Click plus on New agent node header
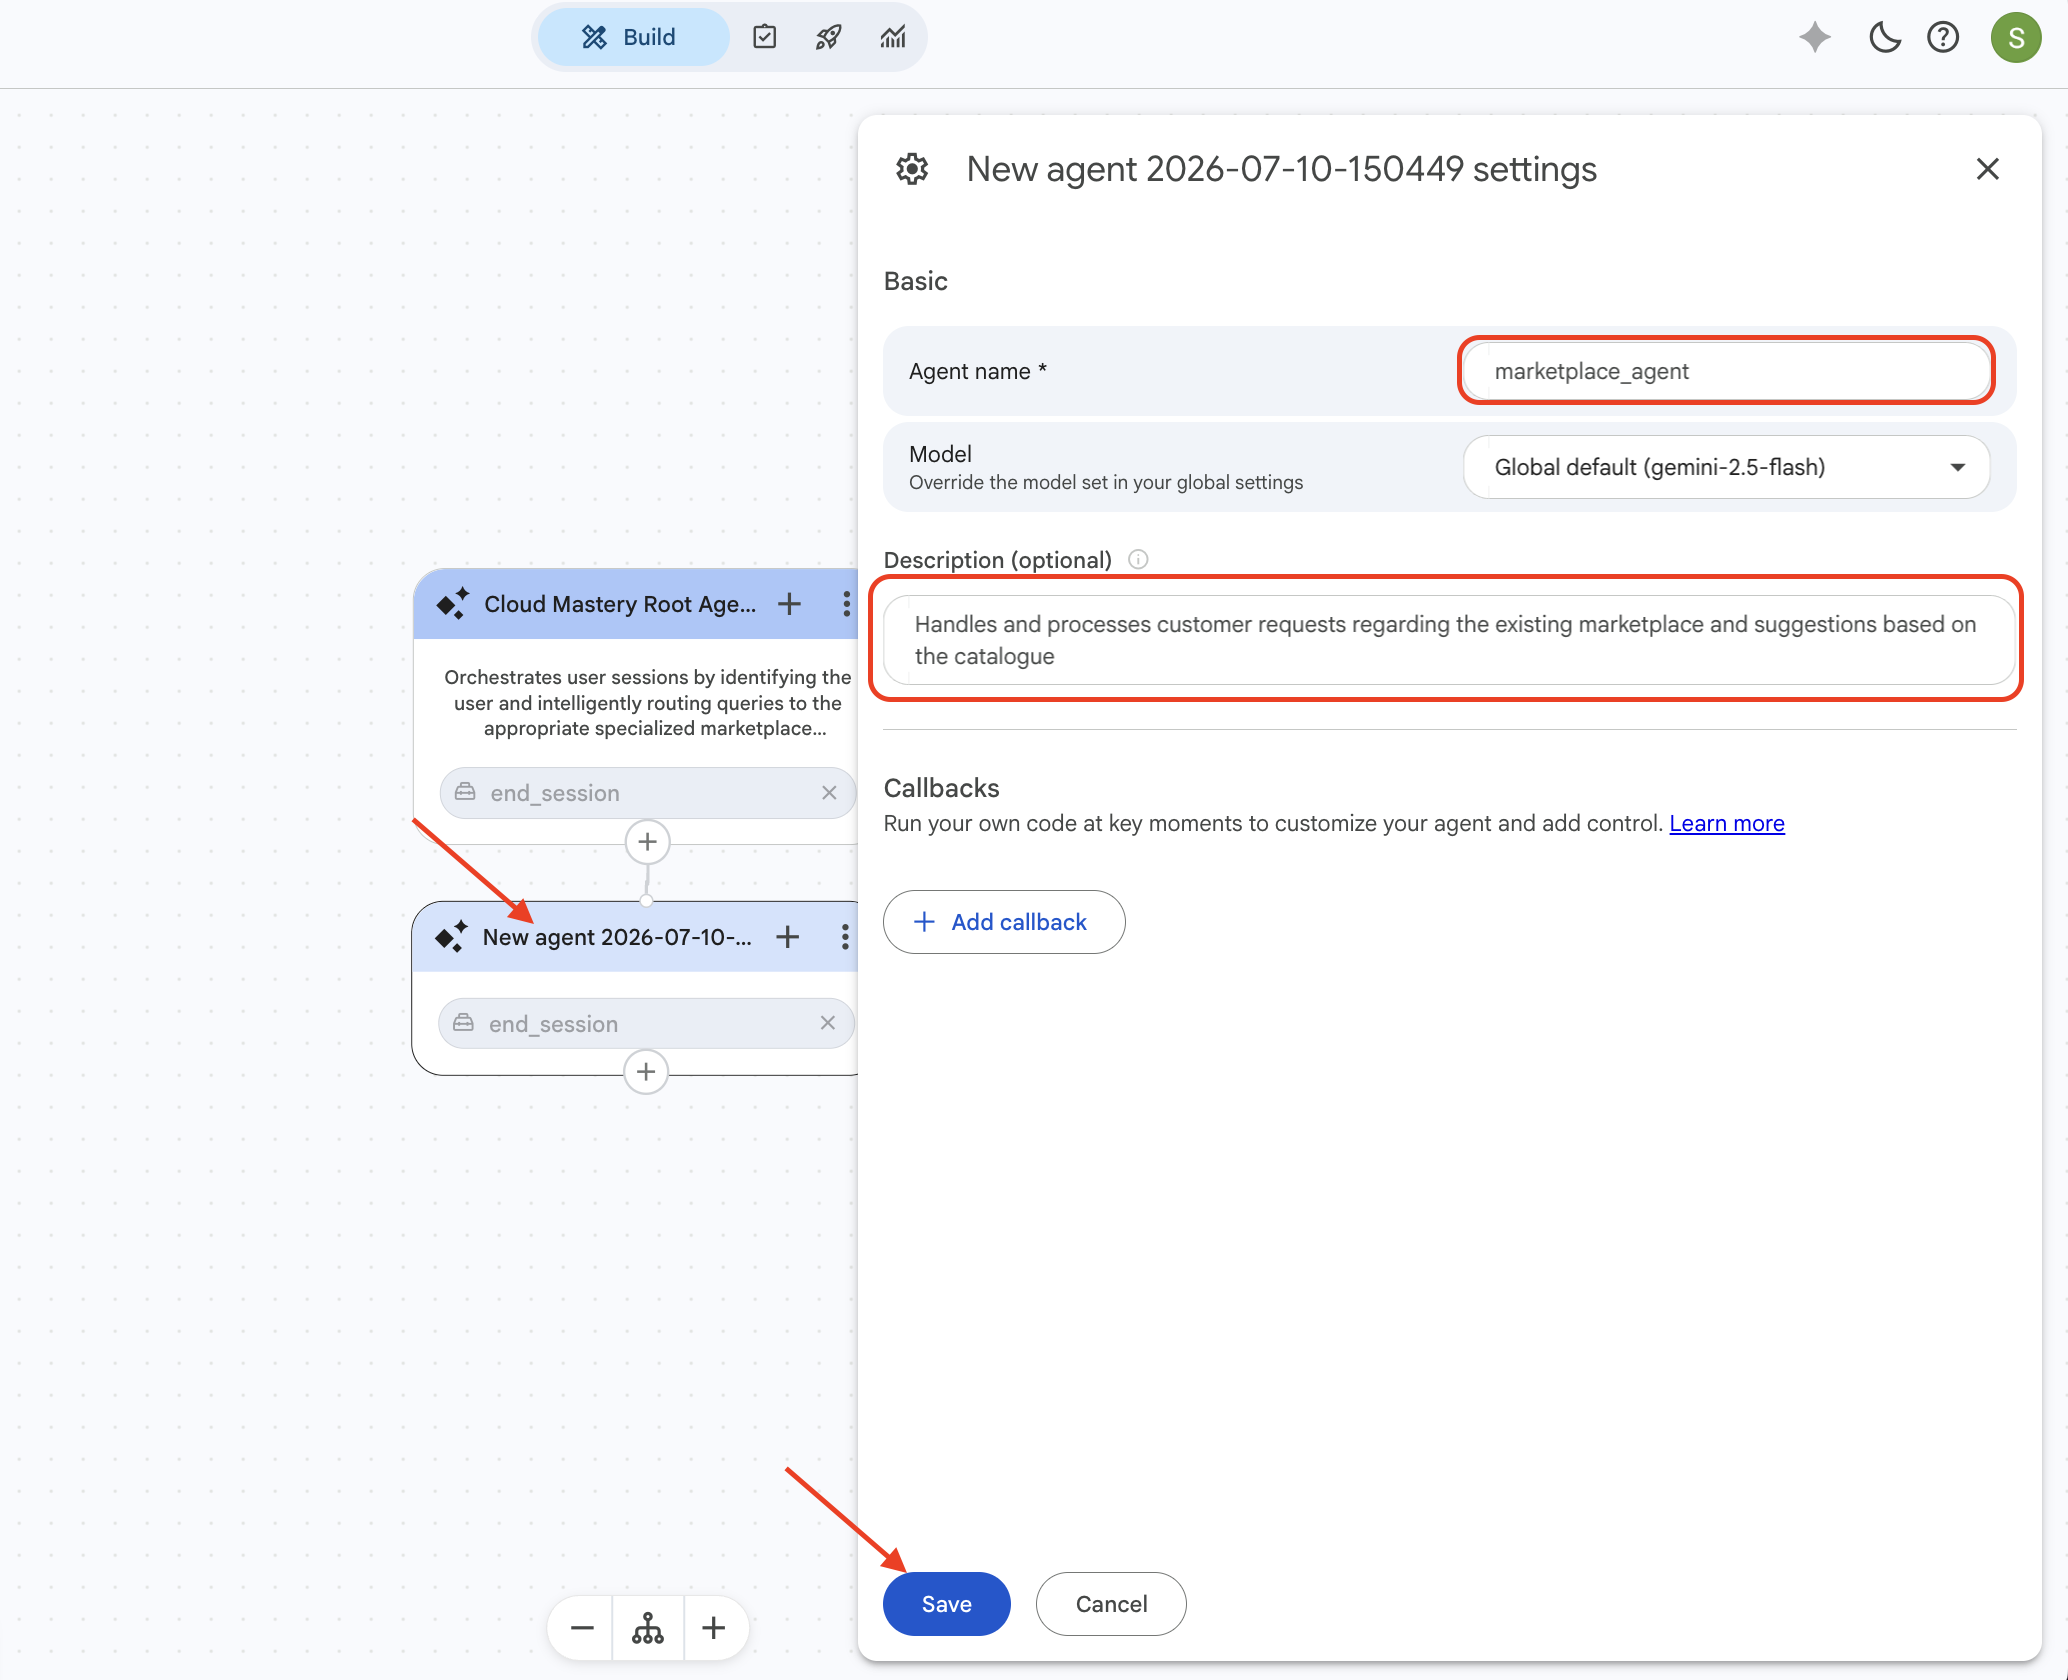Viewport: 2068px width, 1680px height. coord(788,937)
